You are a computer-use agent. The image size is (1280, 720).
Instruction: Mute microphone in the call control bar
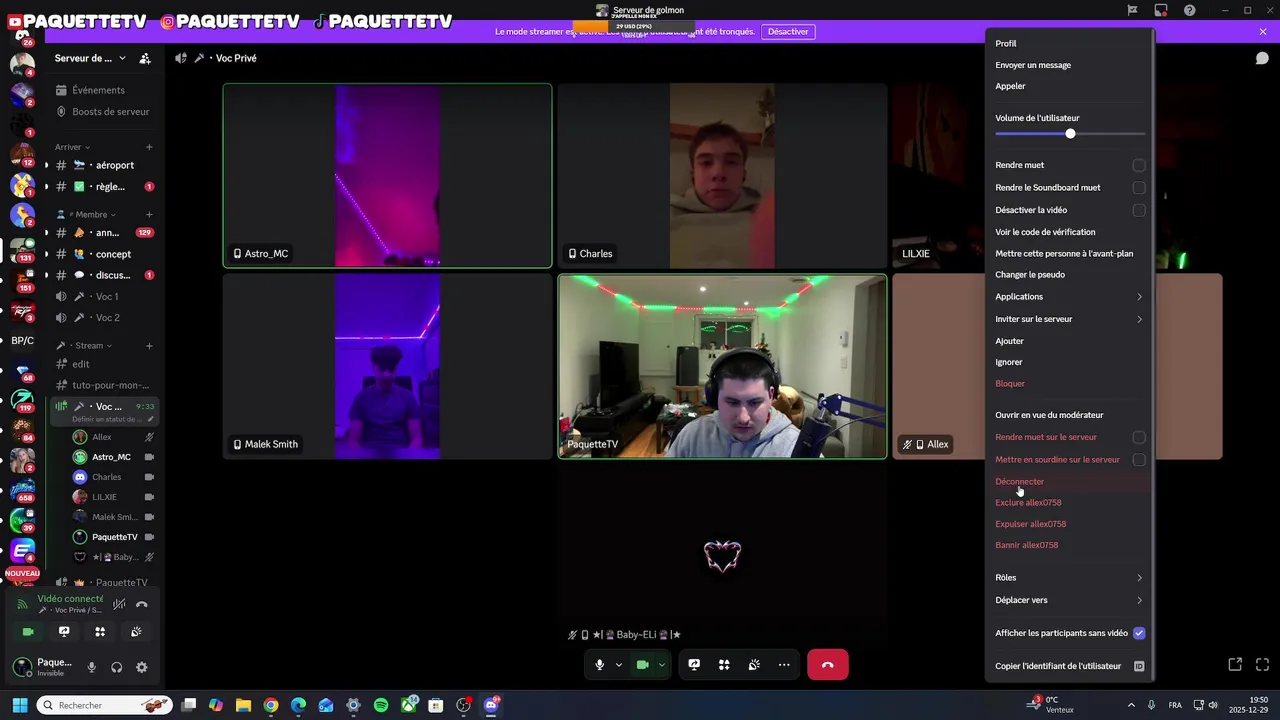click(x=599, y=665)
